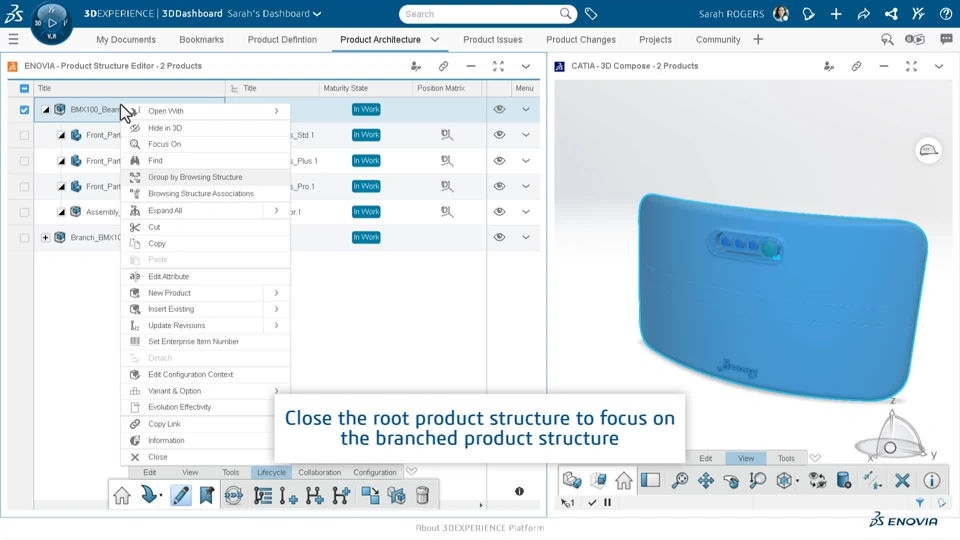Viewport: 960px width, 540px height.
Task: Switch to Lifecycle tab in ENOVIA toolbar
Action: (271, 472)
